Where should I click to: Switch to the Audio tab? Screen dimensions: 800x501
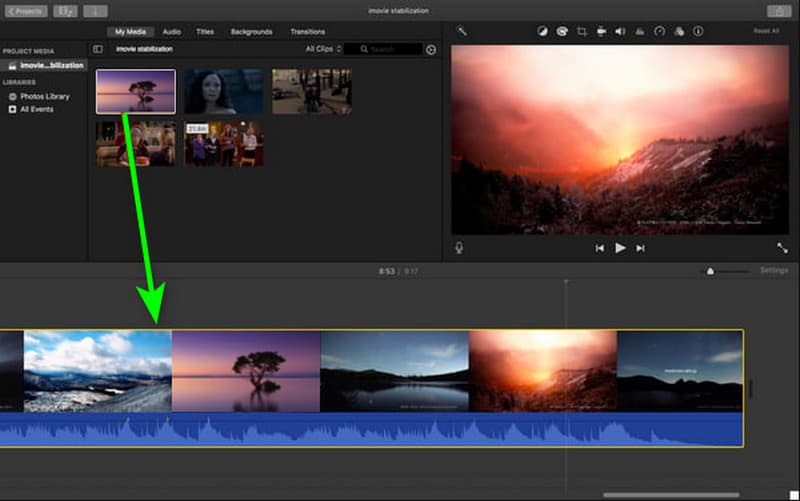(171, 32)
